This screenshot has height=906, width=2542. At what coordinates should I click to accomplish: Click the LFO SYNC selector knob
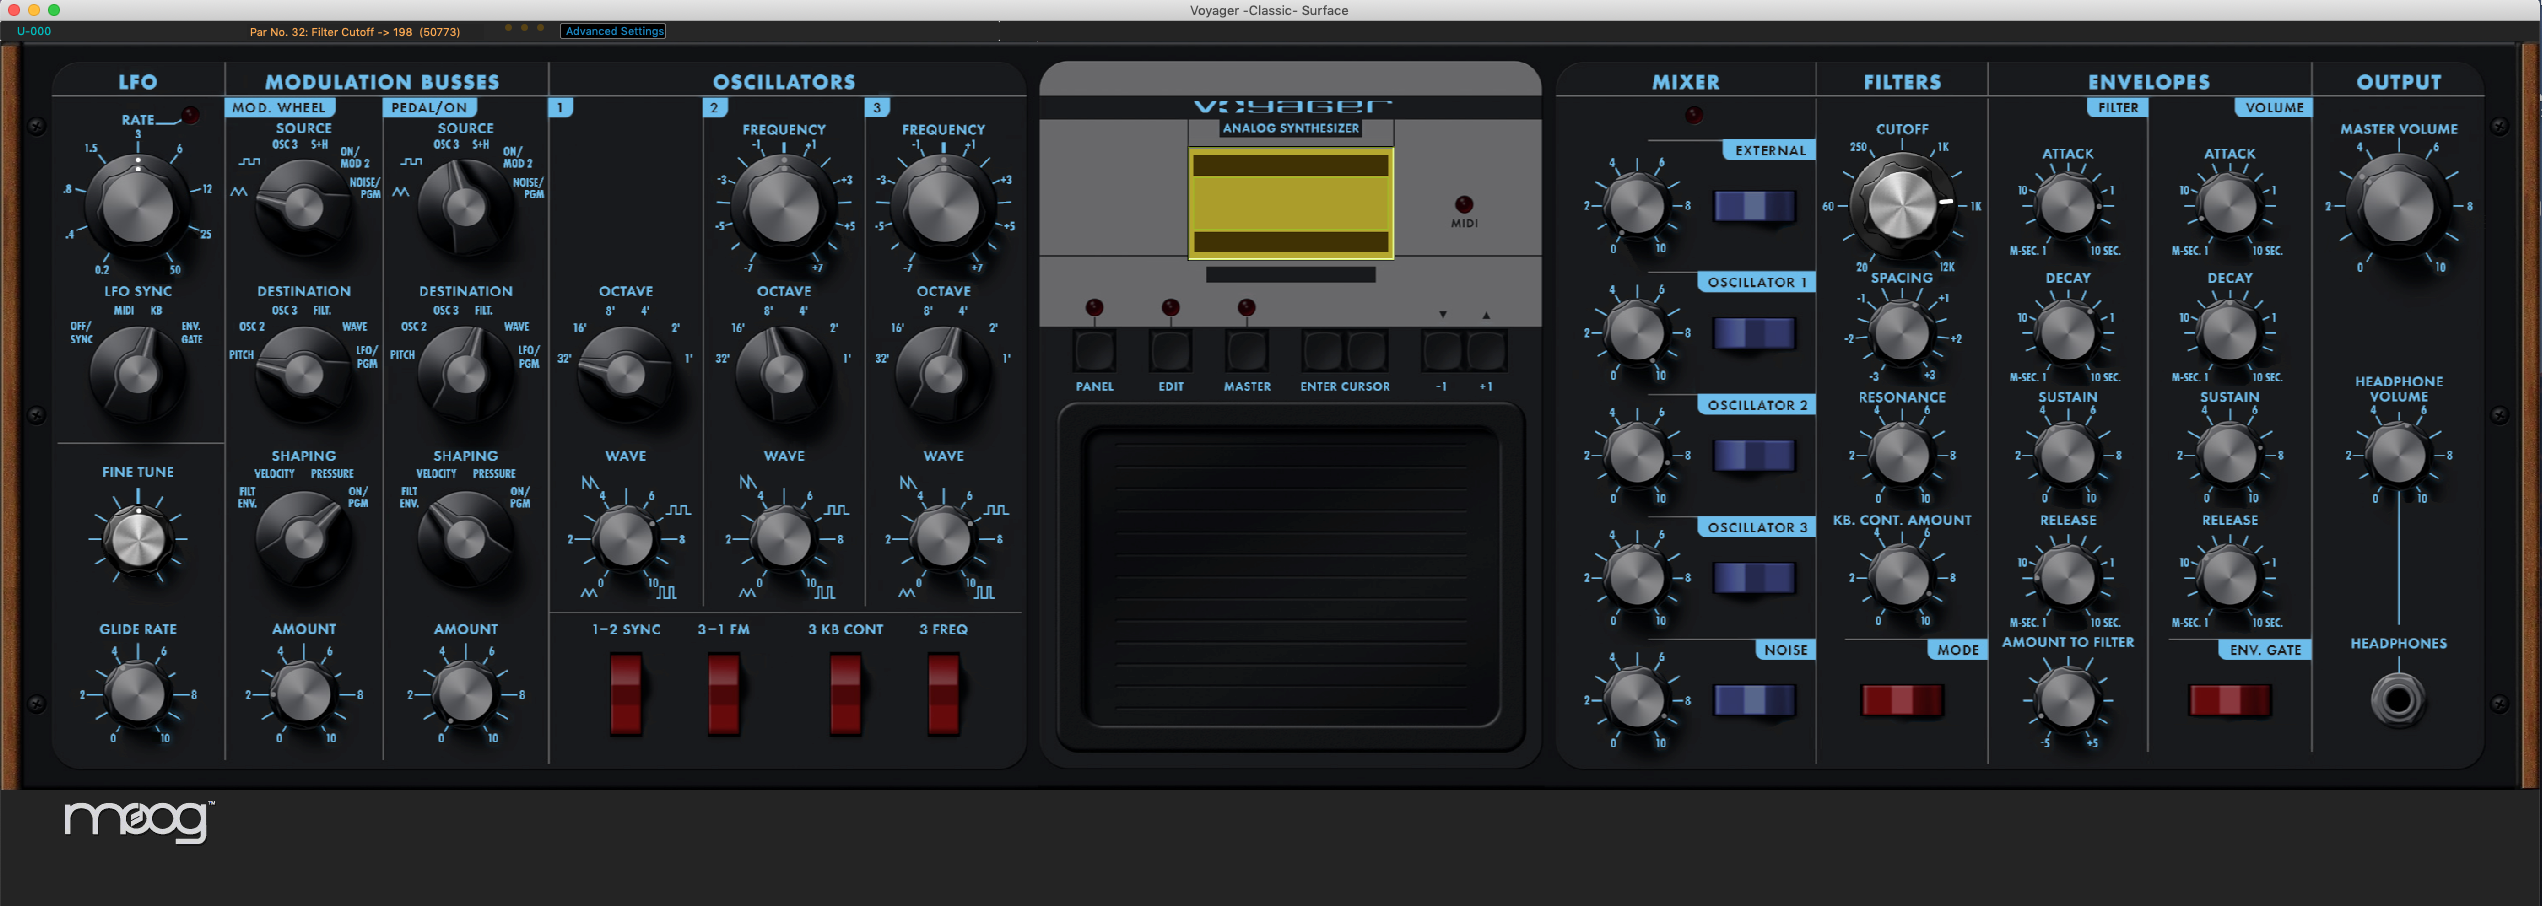138,374
